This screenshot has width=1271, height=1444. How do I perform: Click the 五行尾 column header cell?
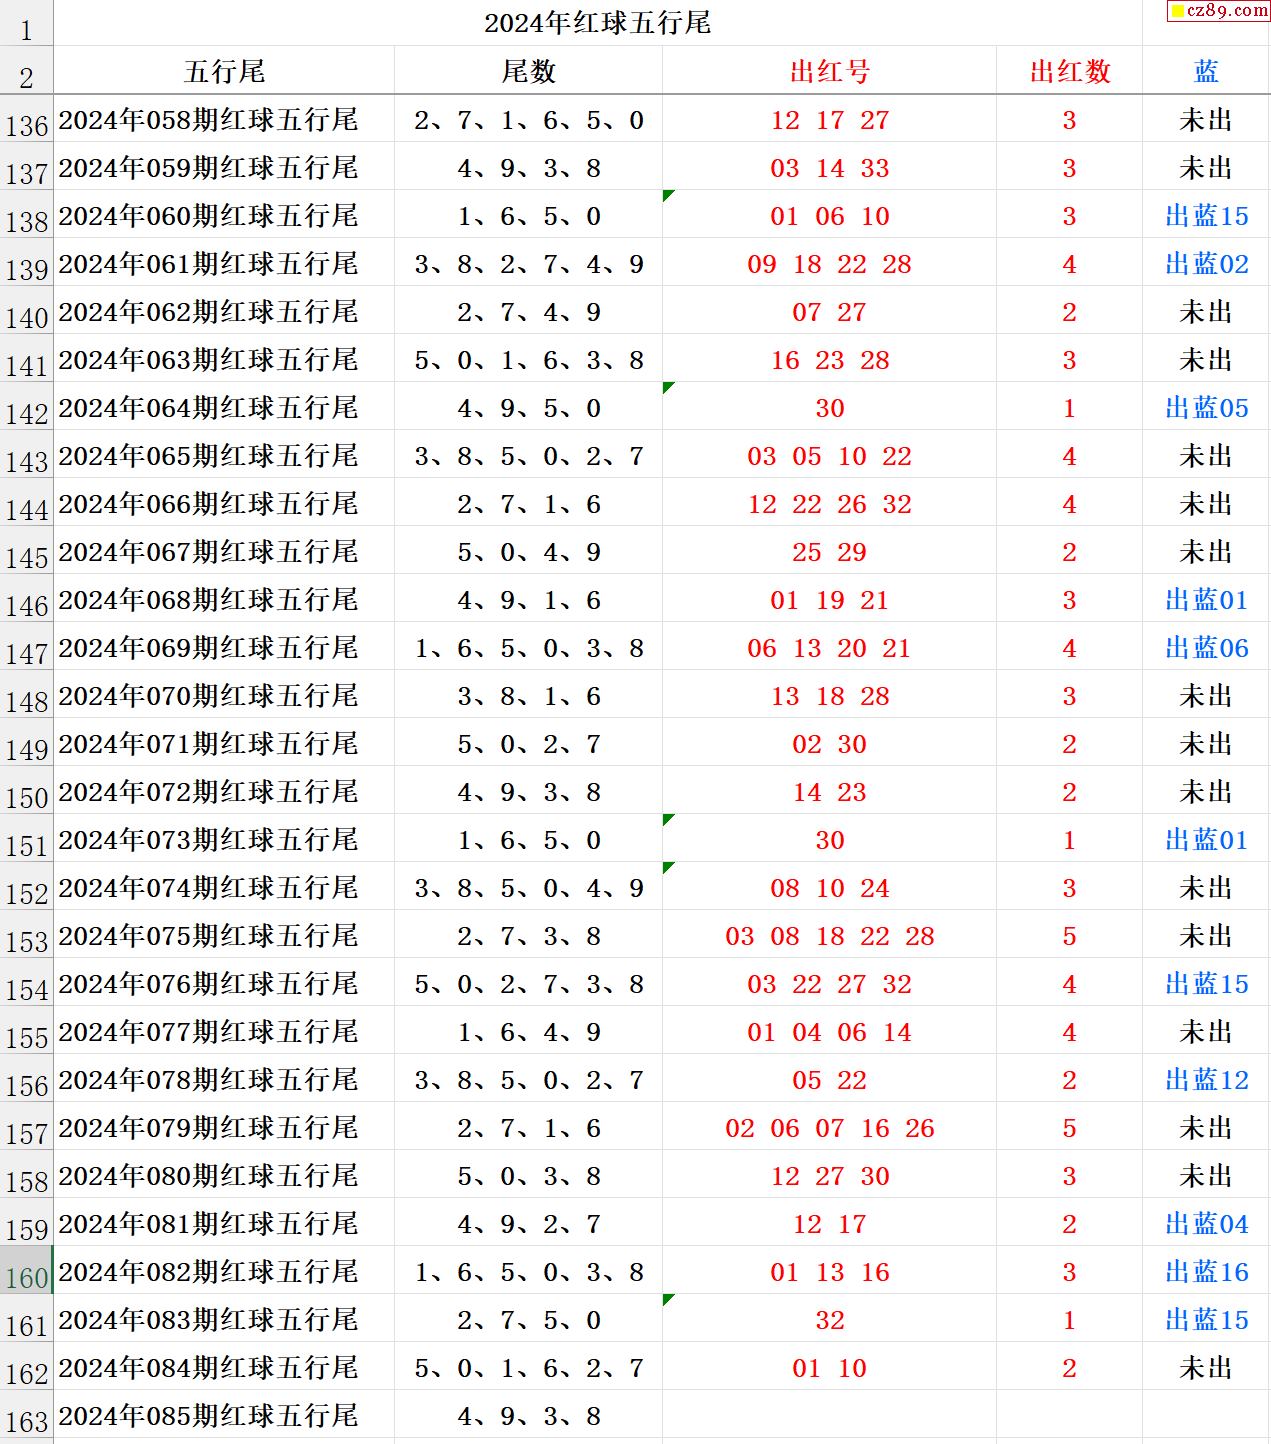coord(224,71)
